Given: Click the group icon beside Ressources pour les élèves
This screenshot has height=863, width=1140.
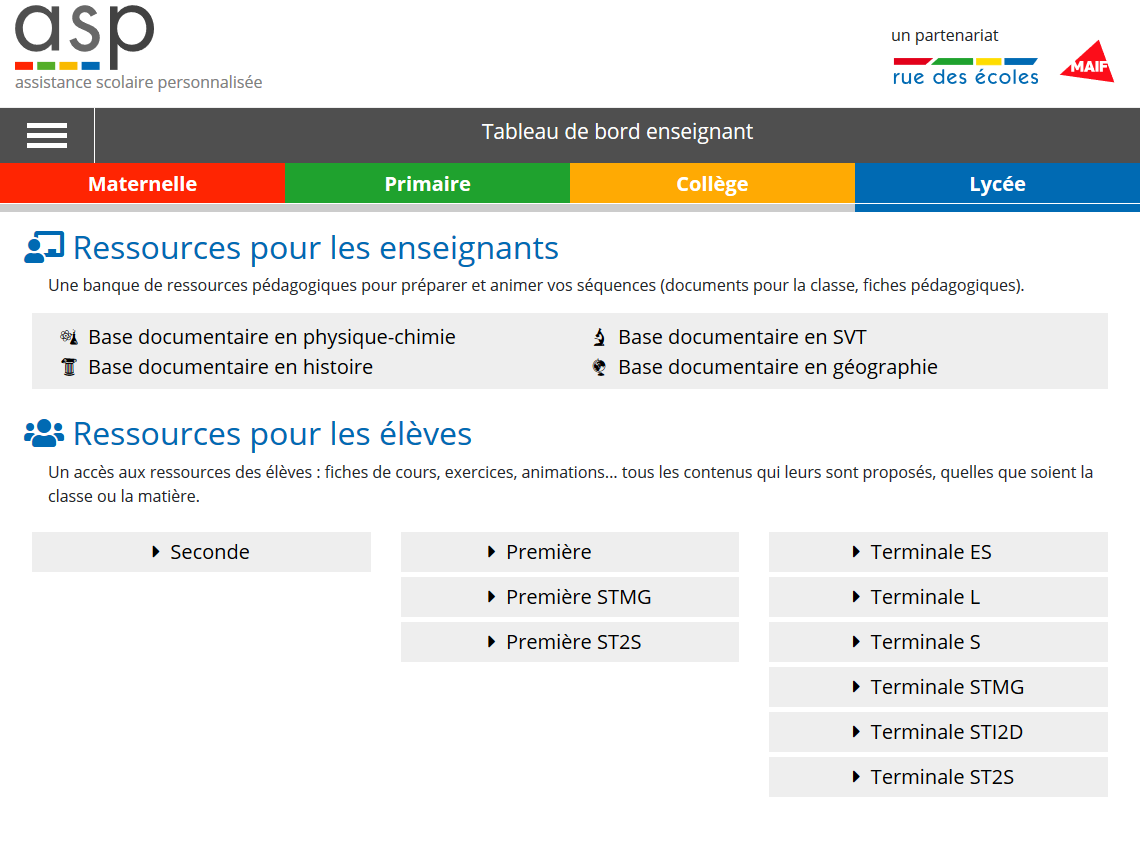Looking at the screenshot, I should point(43,432).
